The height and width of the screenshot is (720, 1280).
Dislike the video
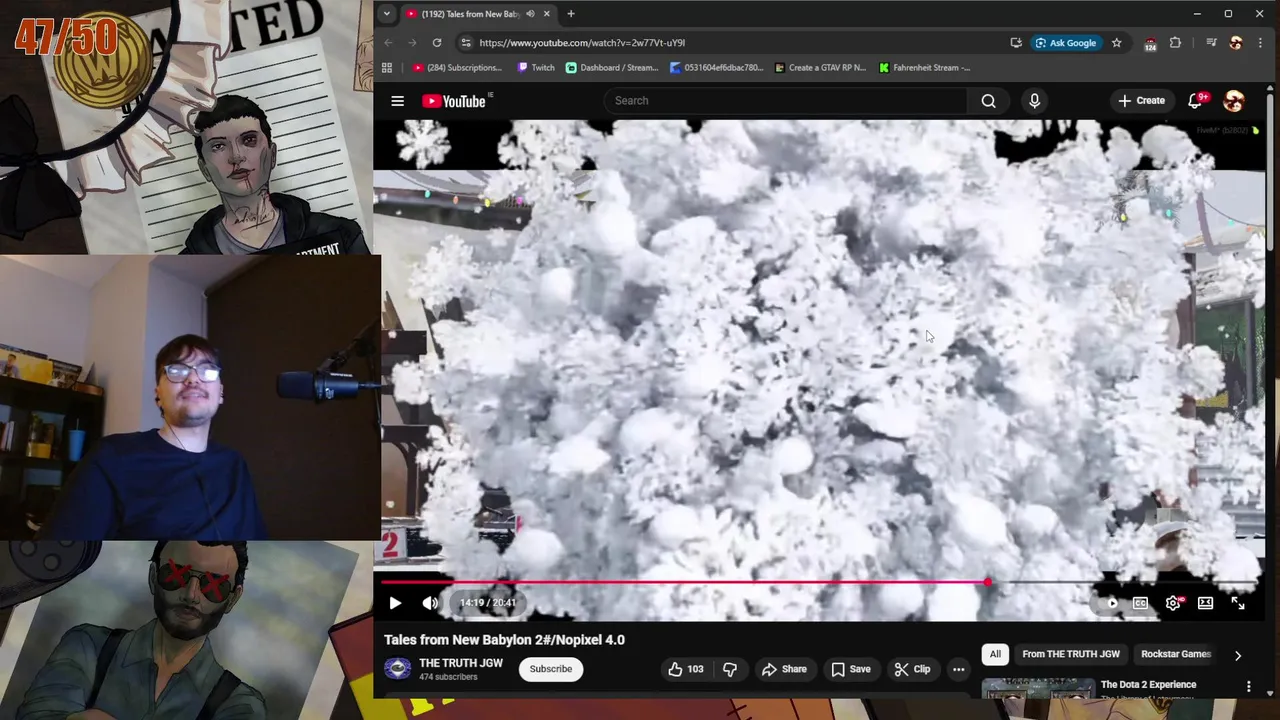pyautogui.click(x=730, y=669)
